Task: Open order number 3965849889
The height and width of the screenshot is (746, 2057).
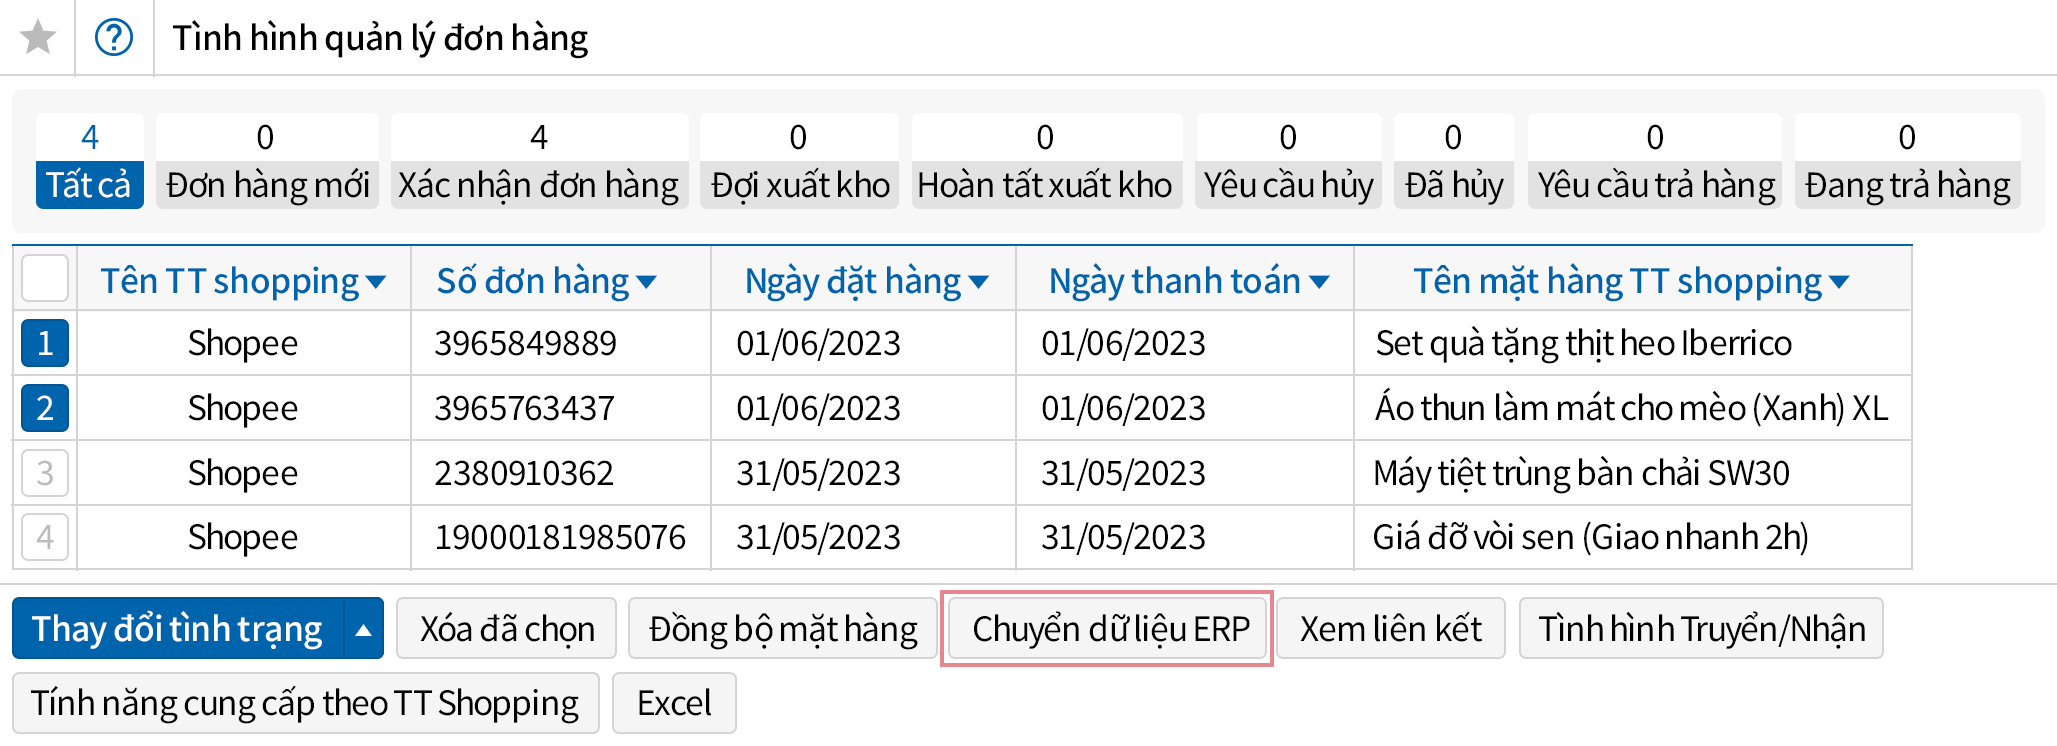Action: (525, 344)
